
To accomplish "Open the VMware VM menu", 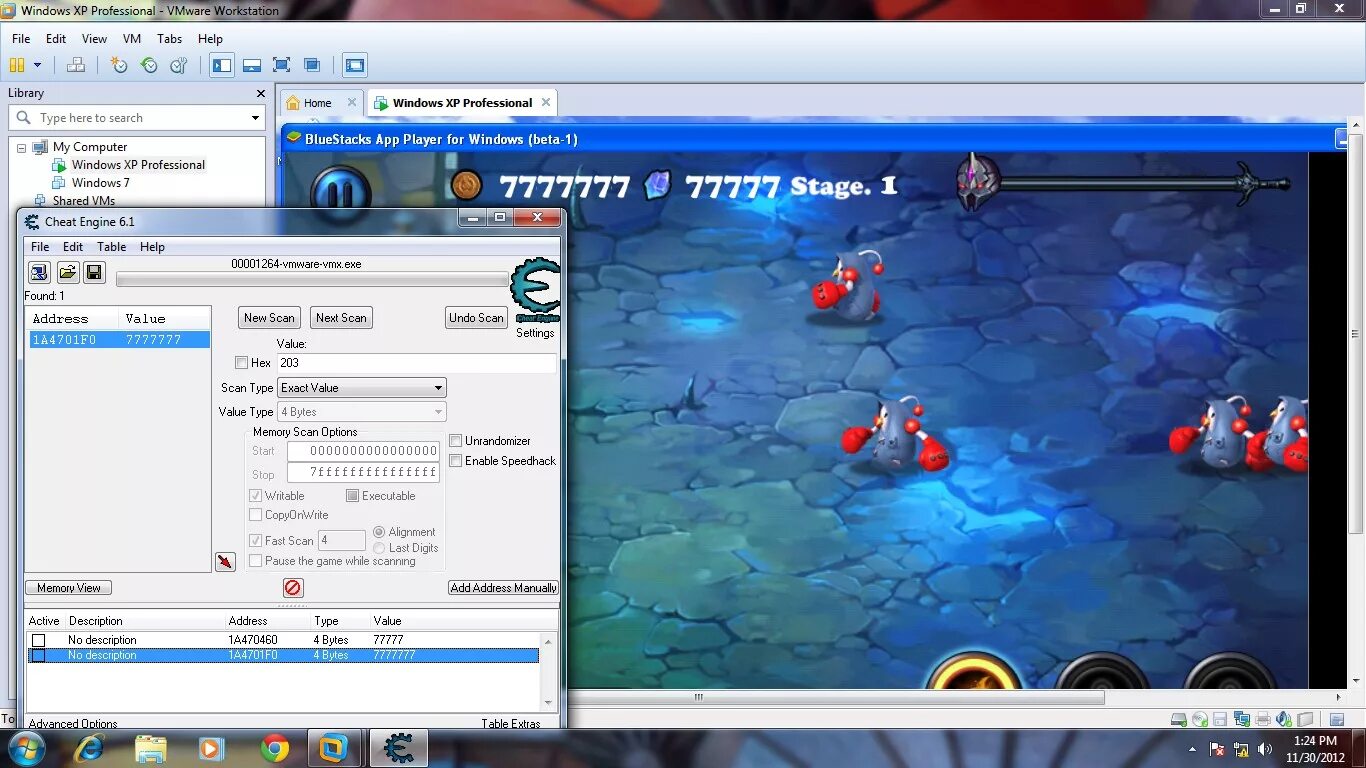I will click(x=132, y=39).
